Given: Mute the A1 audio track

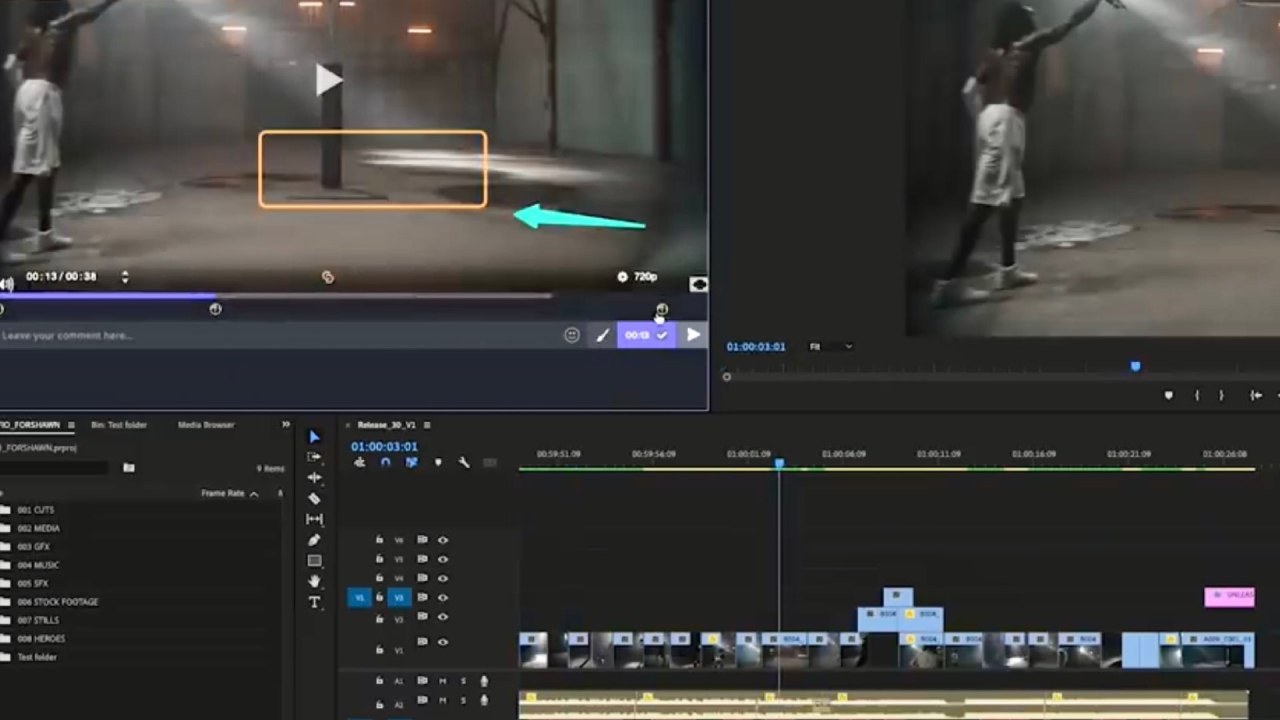Looking at the screenshot, I should point(443,681).
